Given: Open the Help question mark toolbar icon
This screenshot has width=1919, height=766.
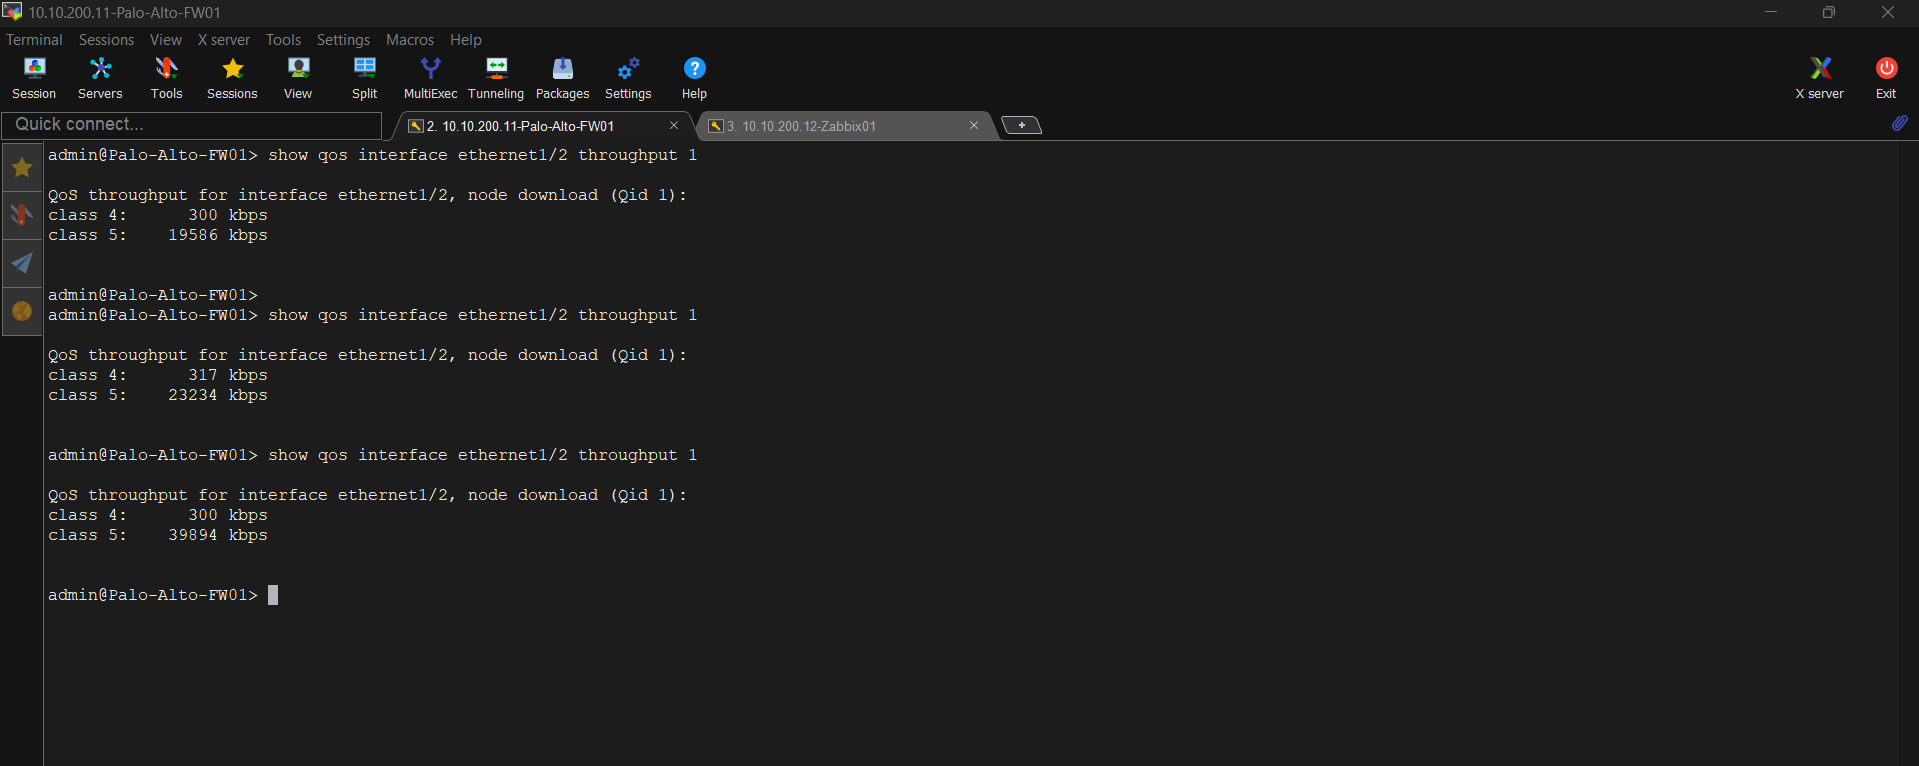Looking at the screenshot, I should coord(694,78).
